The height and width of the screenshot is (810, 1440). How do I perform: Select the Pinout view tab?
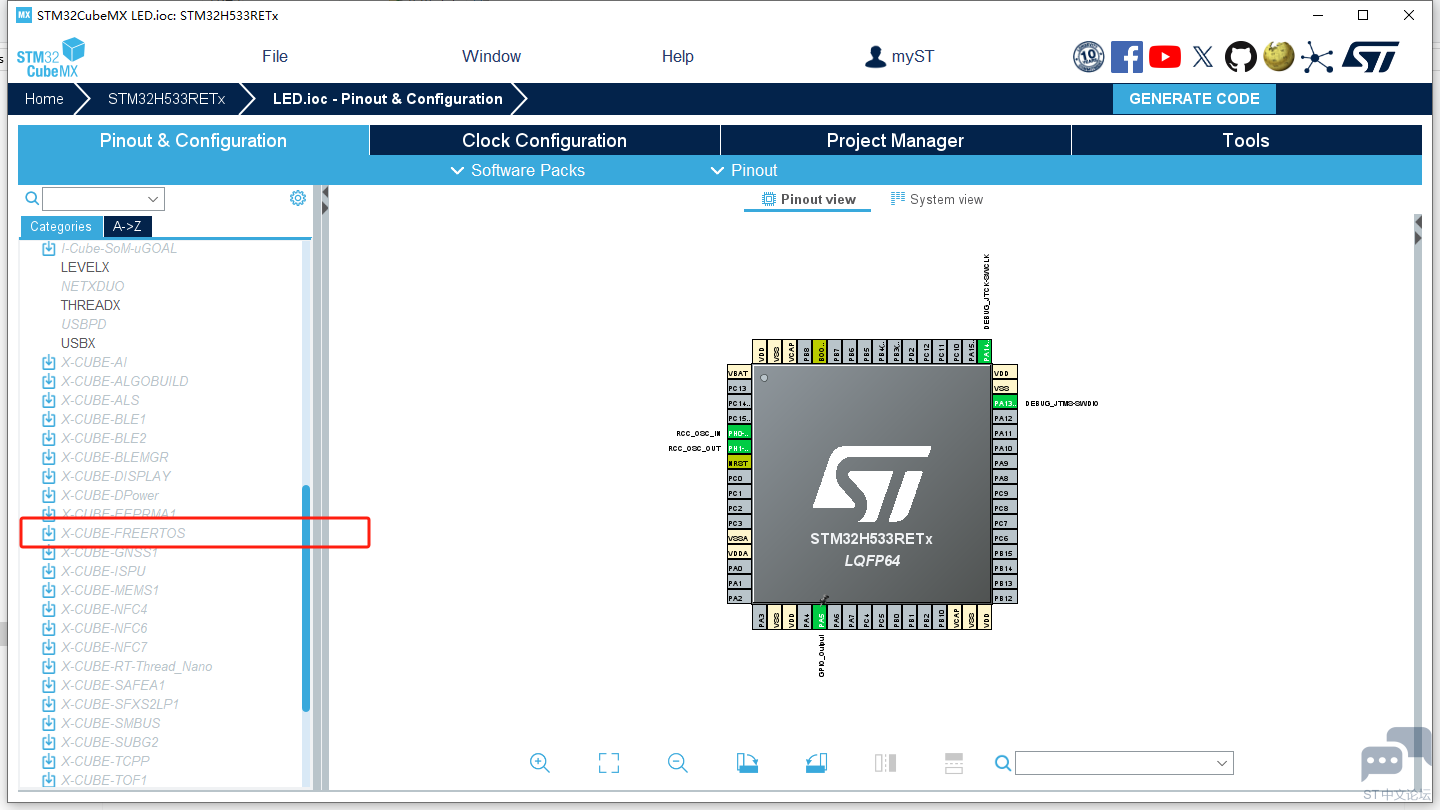pos(808,199)
